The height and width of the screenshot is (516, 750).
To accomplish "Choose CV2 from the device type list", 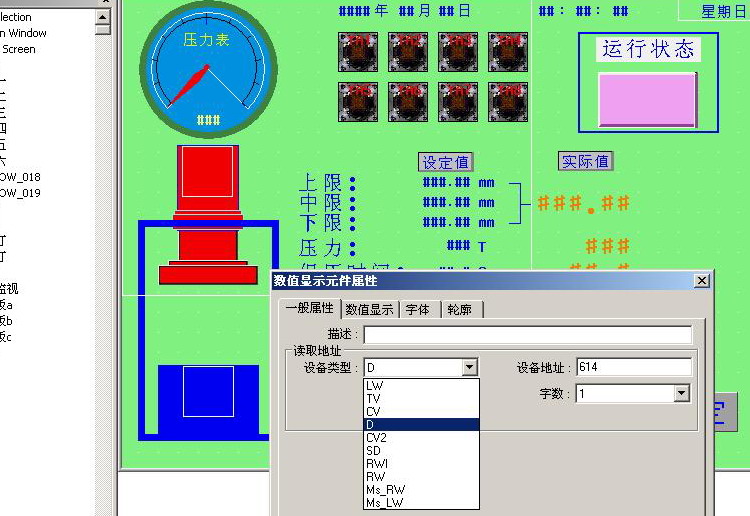I will [x=377, y=438].
